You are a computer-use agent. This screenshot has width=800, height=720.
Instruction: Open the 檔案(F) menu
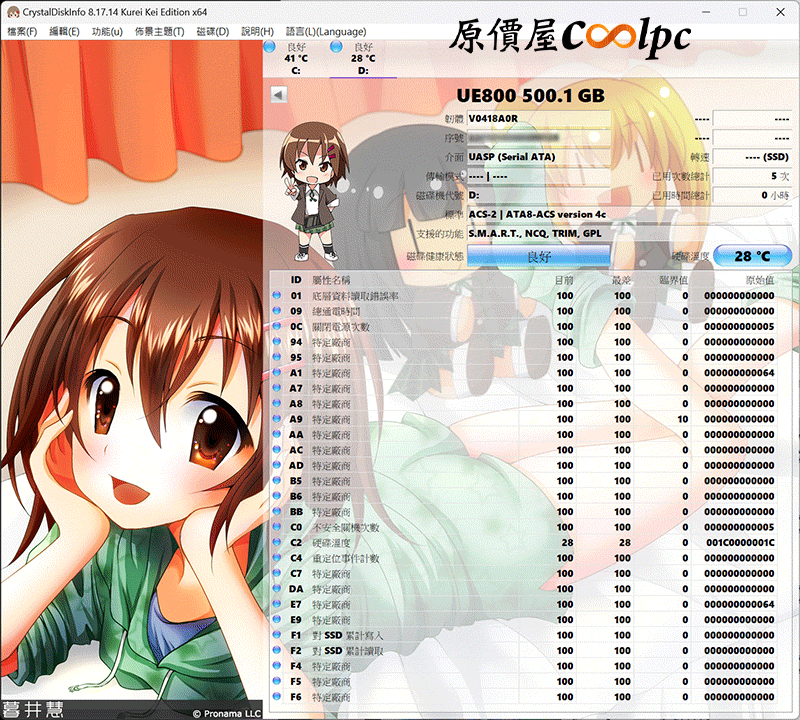coord(22,32)
